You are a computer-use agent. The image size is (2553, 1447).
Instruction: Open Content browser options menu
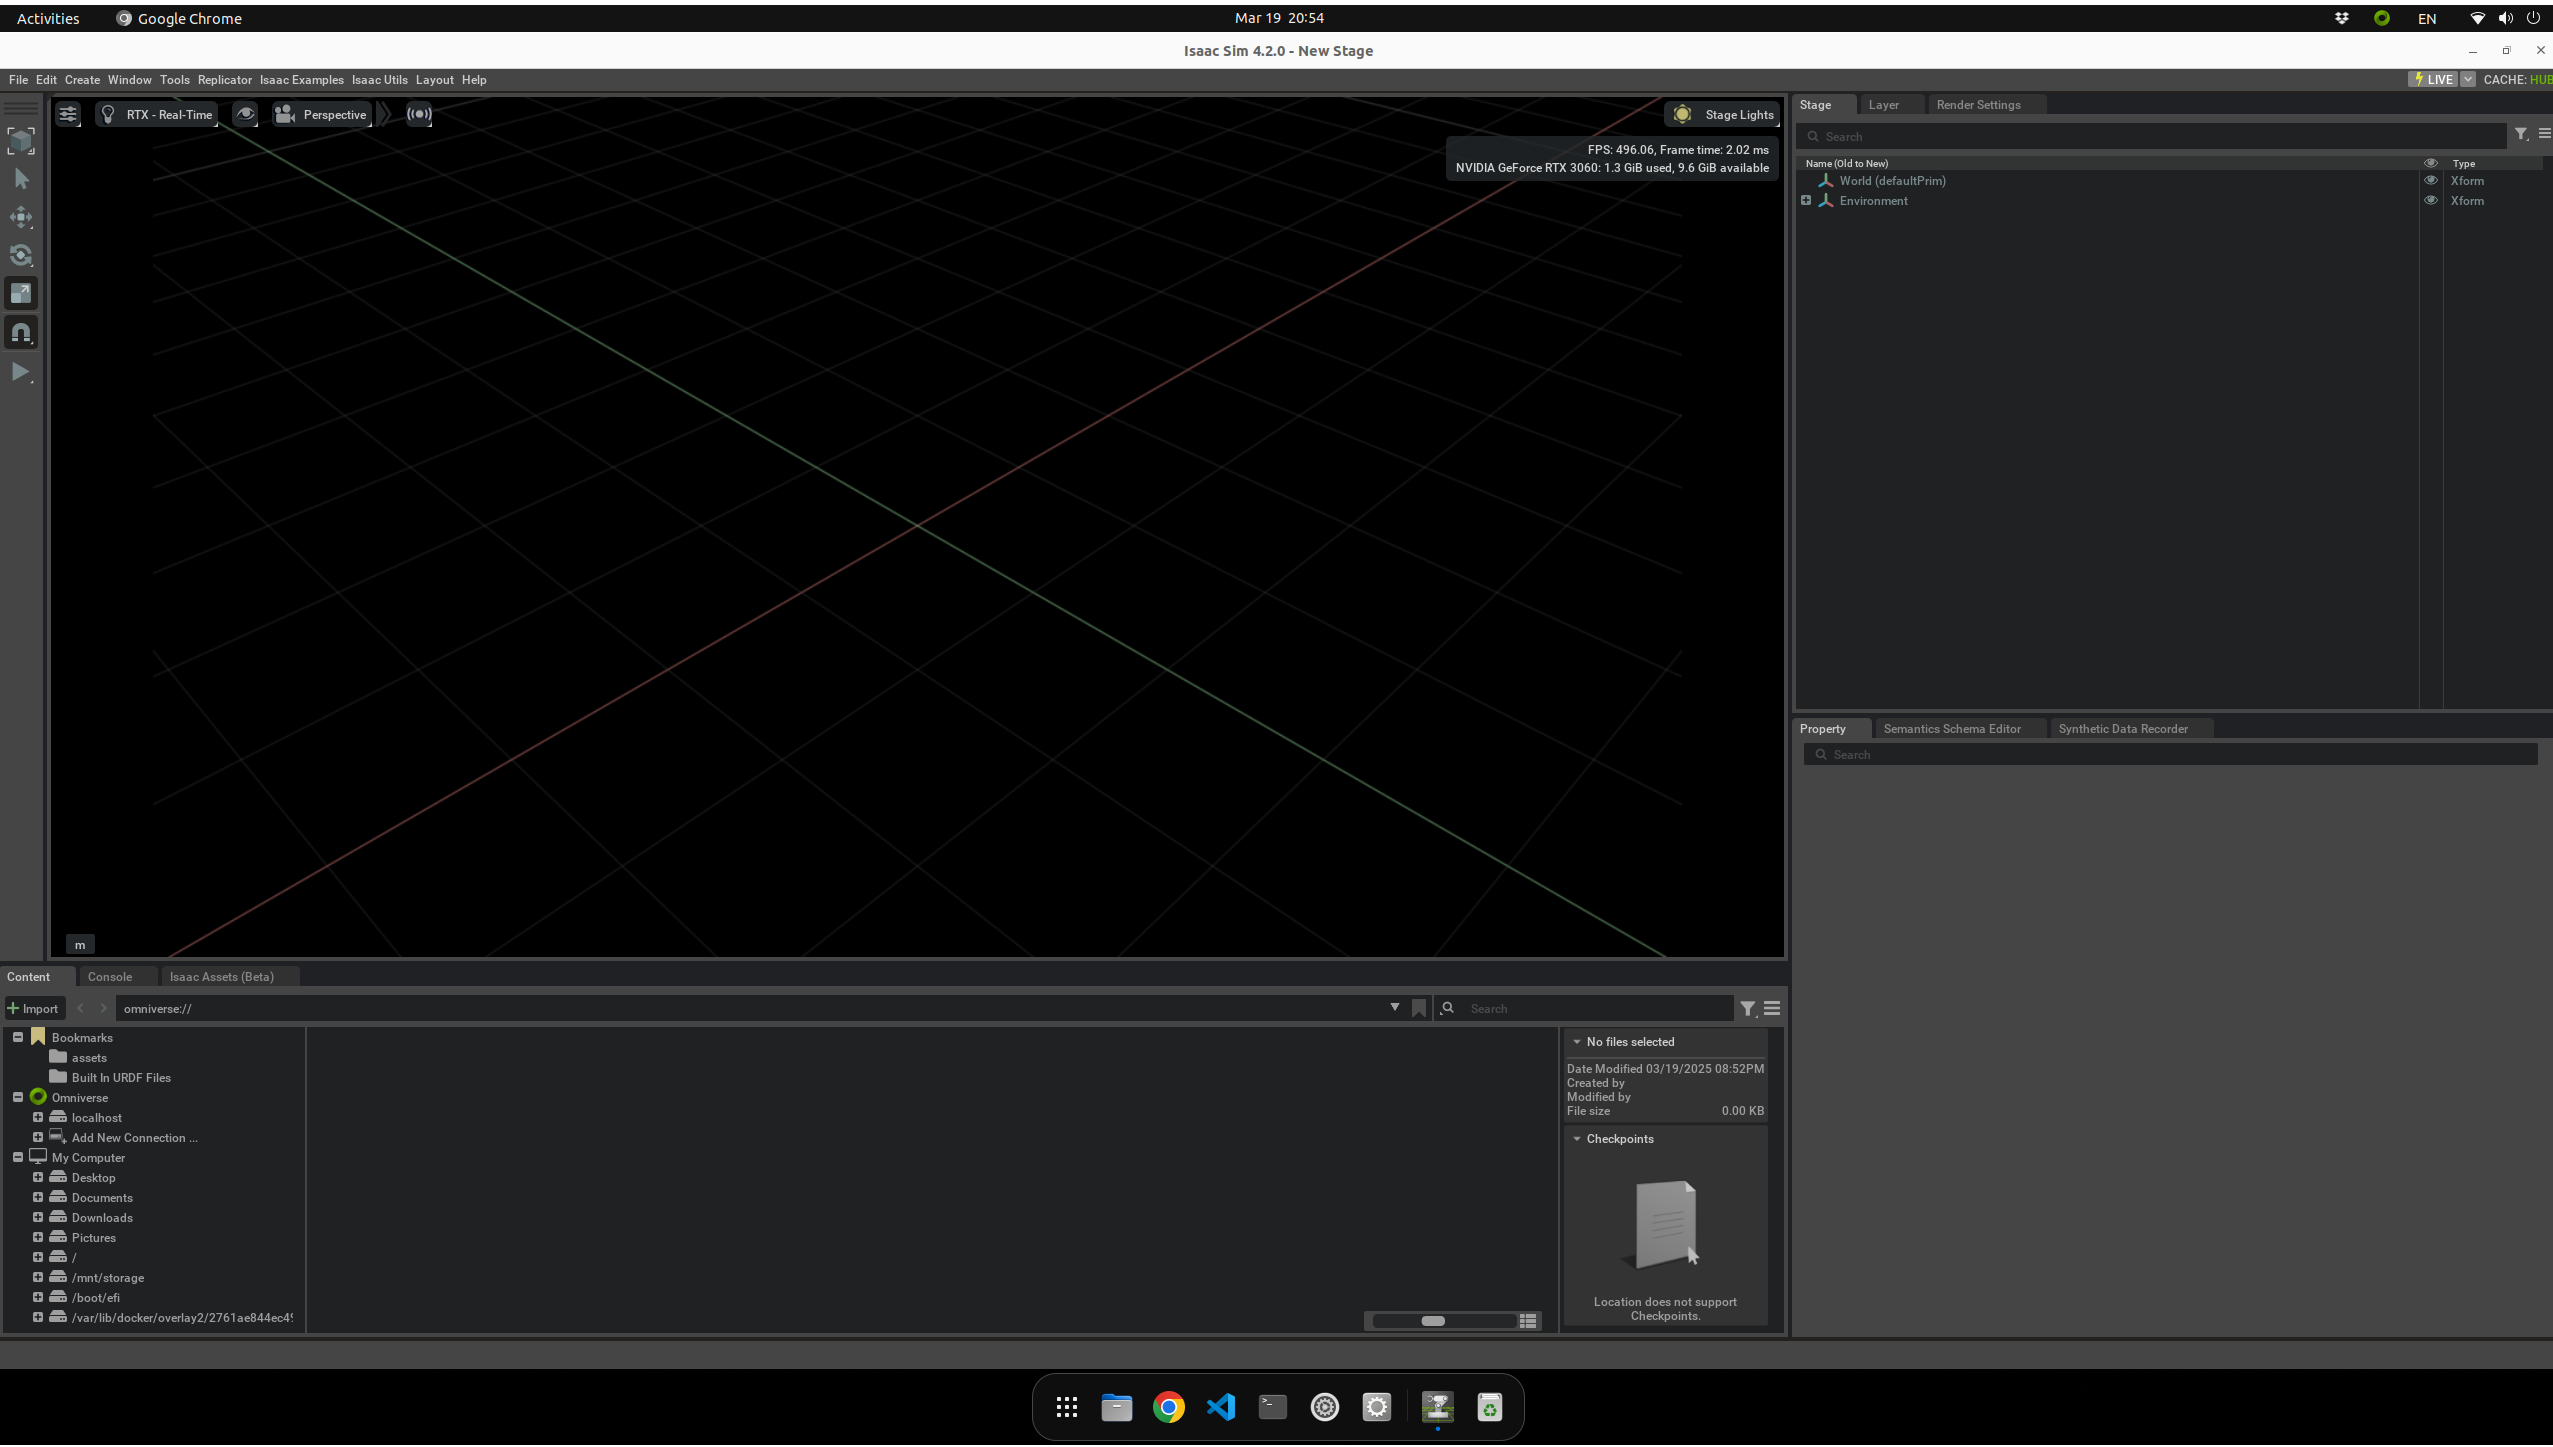tap(1772, 1009)
